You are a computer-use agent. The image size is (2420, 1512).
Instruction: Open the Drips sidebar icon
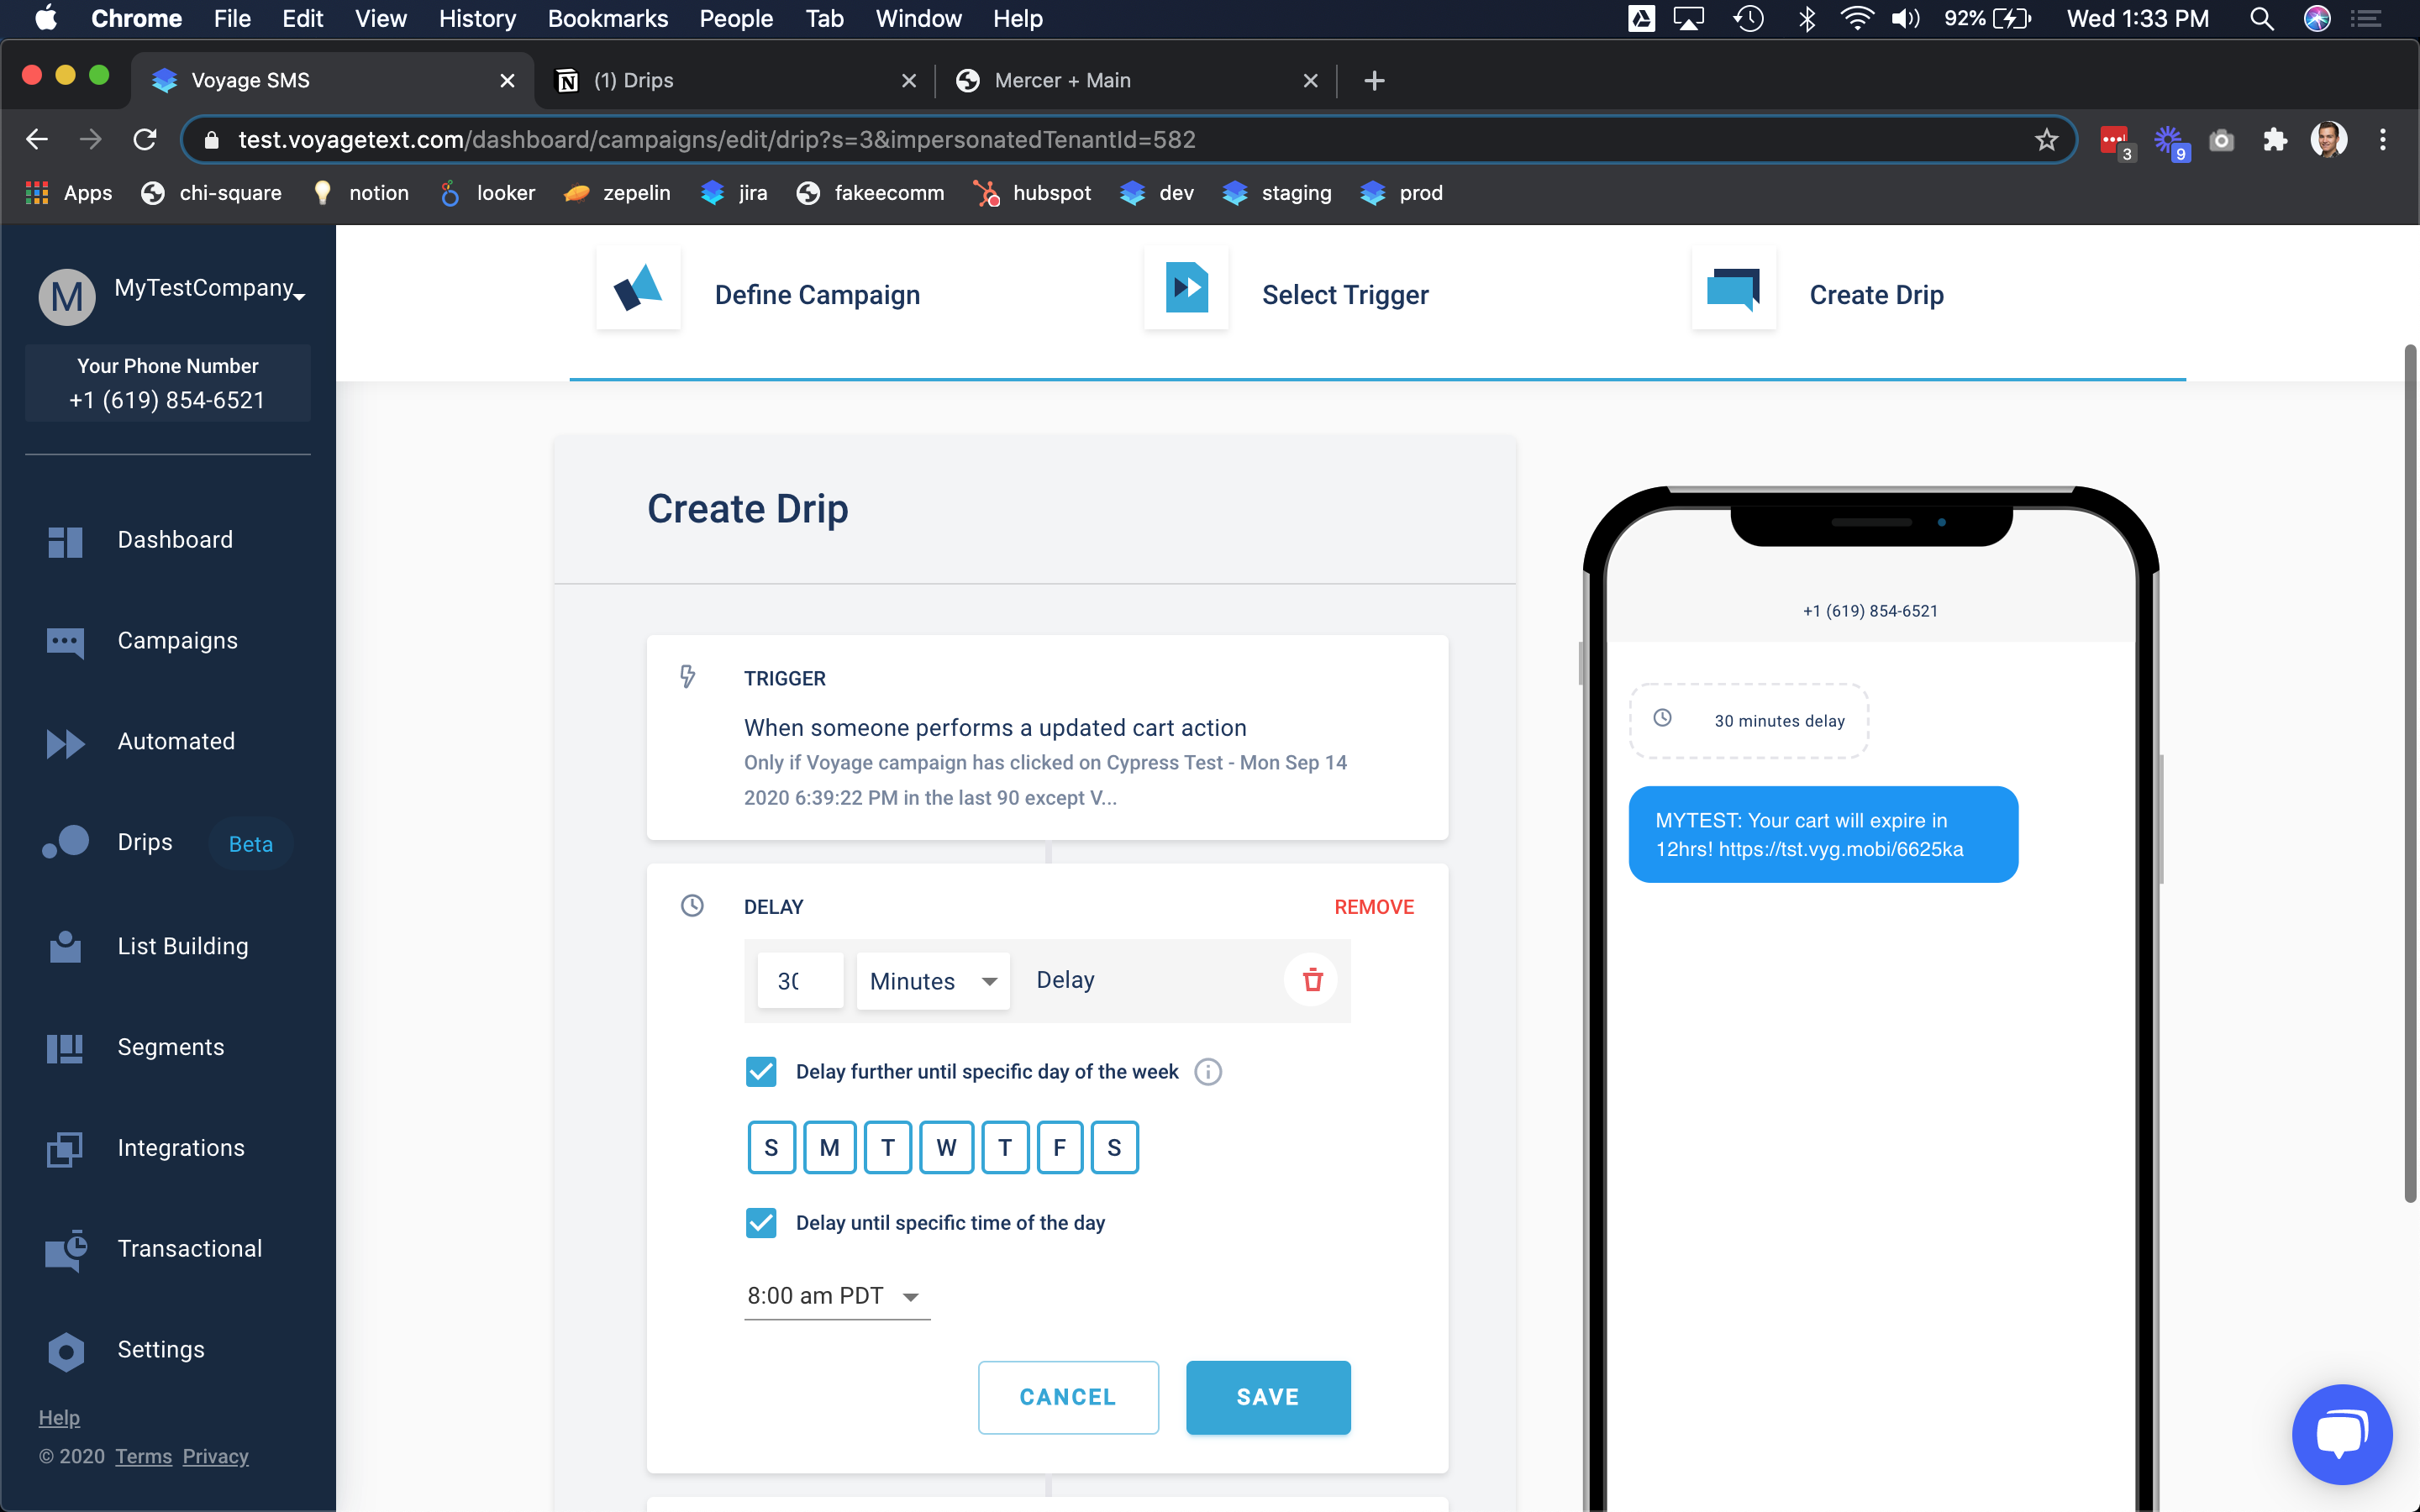(x=65, y=842)
